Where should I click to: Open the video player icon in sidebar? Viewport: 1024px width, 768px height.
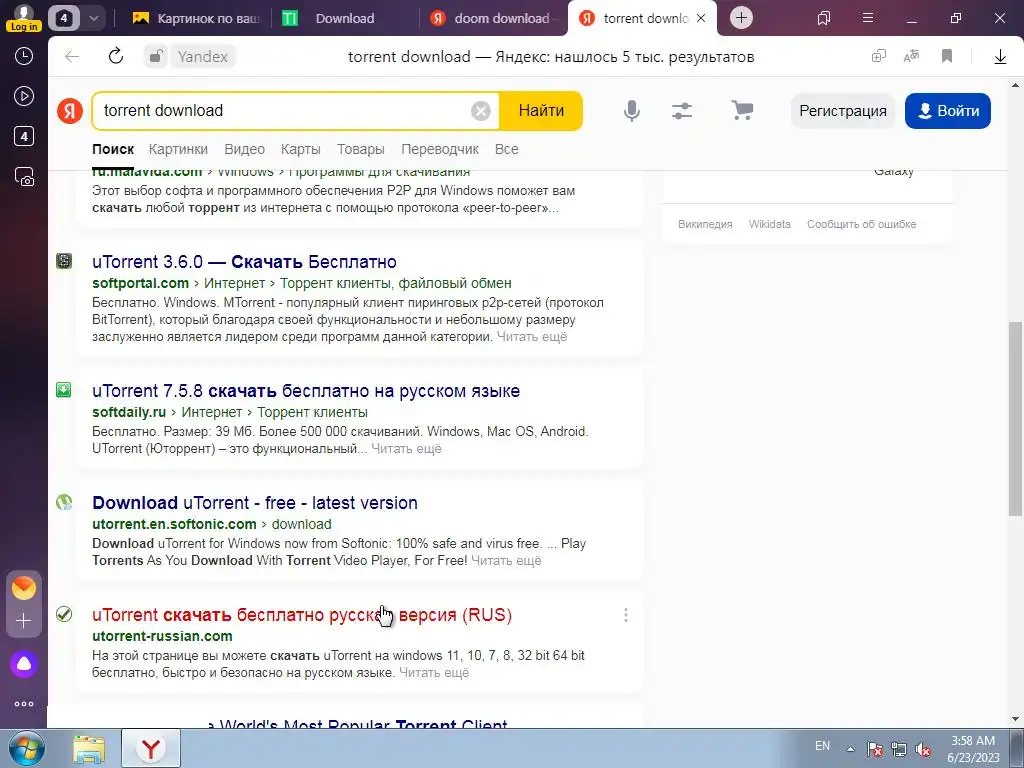(24, 96)
